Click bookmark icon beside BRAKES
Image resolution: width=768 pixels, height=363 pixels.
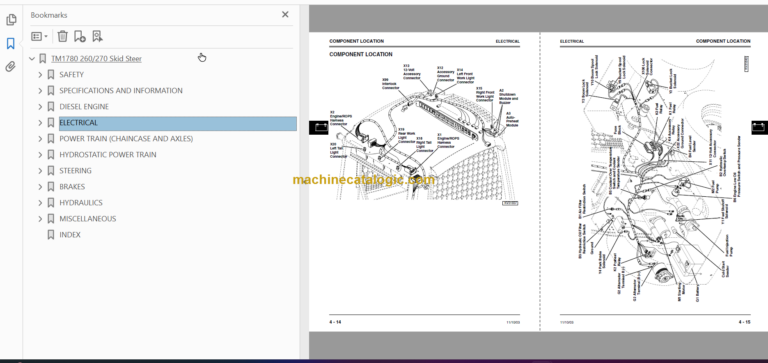click(50, 187)
